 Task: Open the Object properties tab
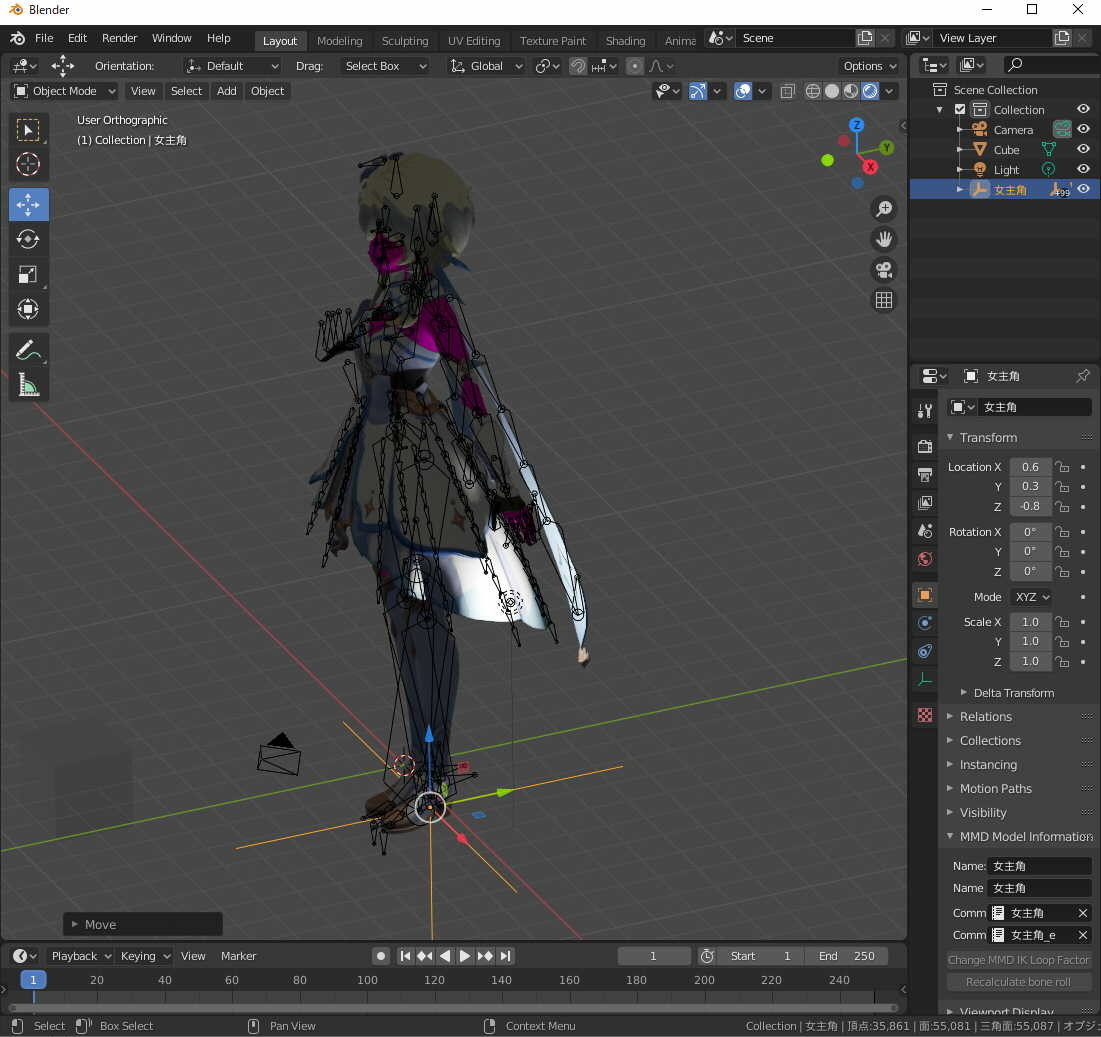(x=925, y=595)
